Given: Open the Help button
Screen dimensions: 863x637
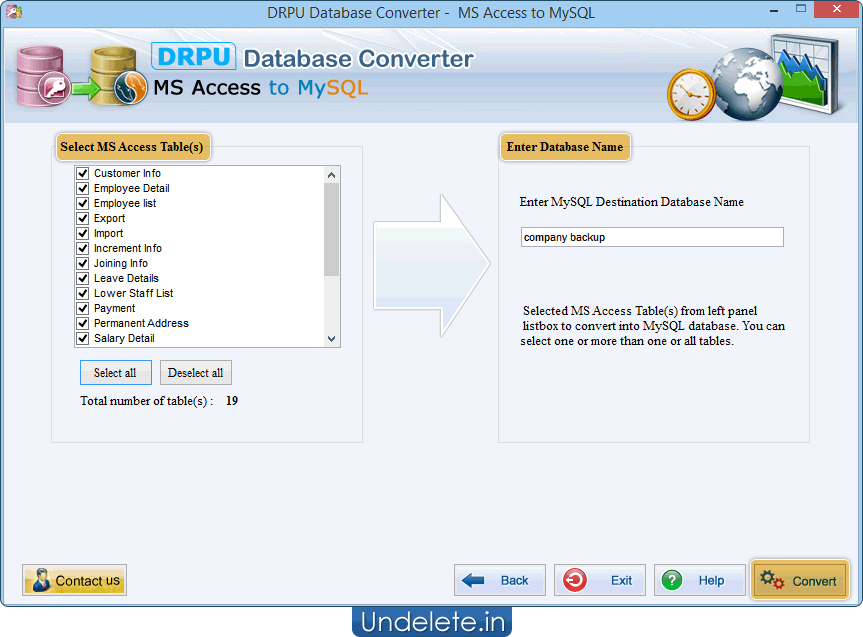Looking at the screenshot, I should click(x=700, y=580).
